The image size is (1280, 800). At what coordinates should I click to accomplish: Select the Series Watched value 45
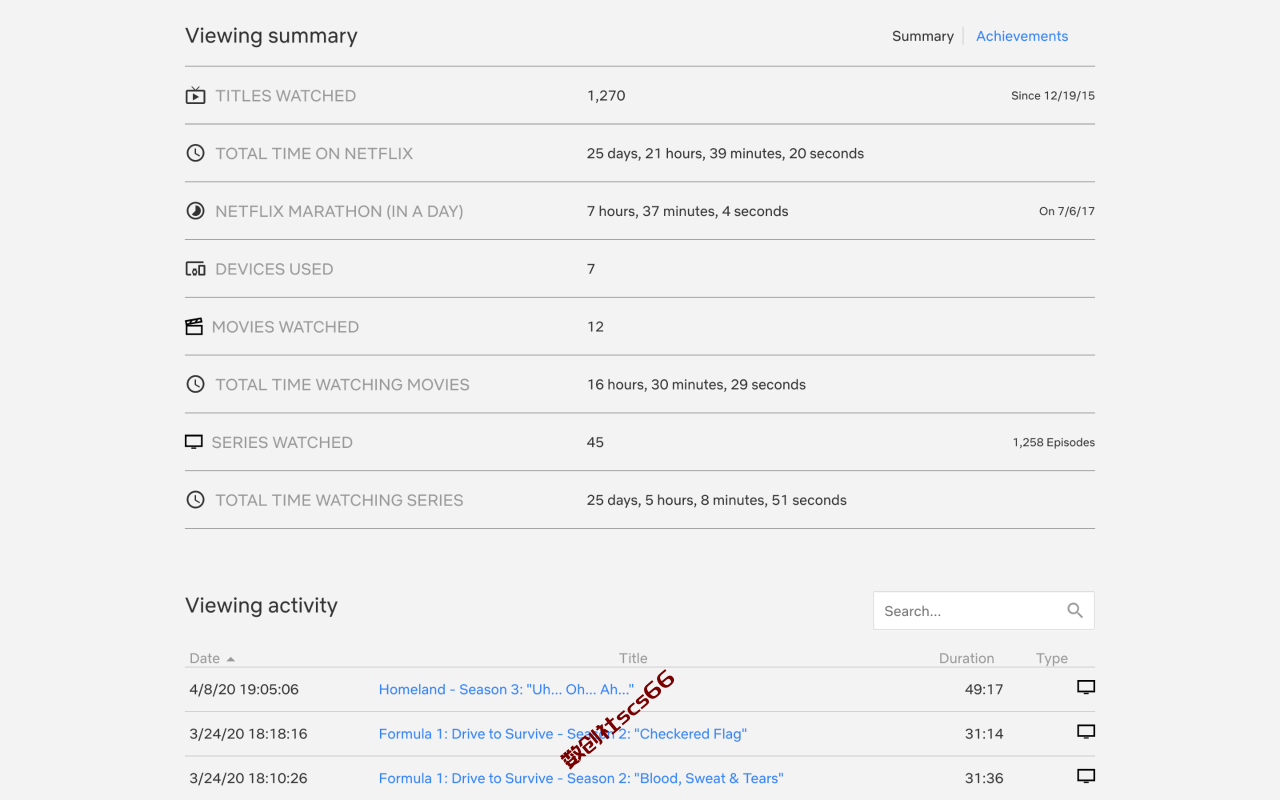(x=595, y=442)
